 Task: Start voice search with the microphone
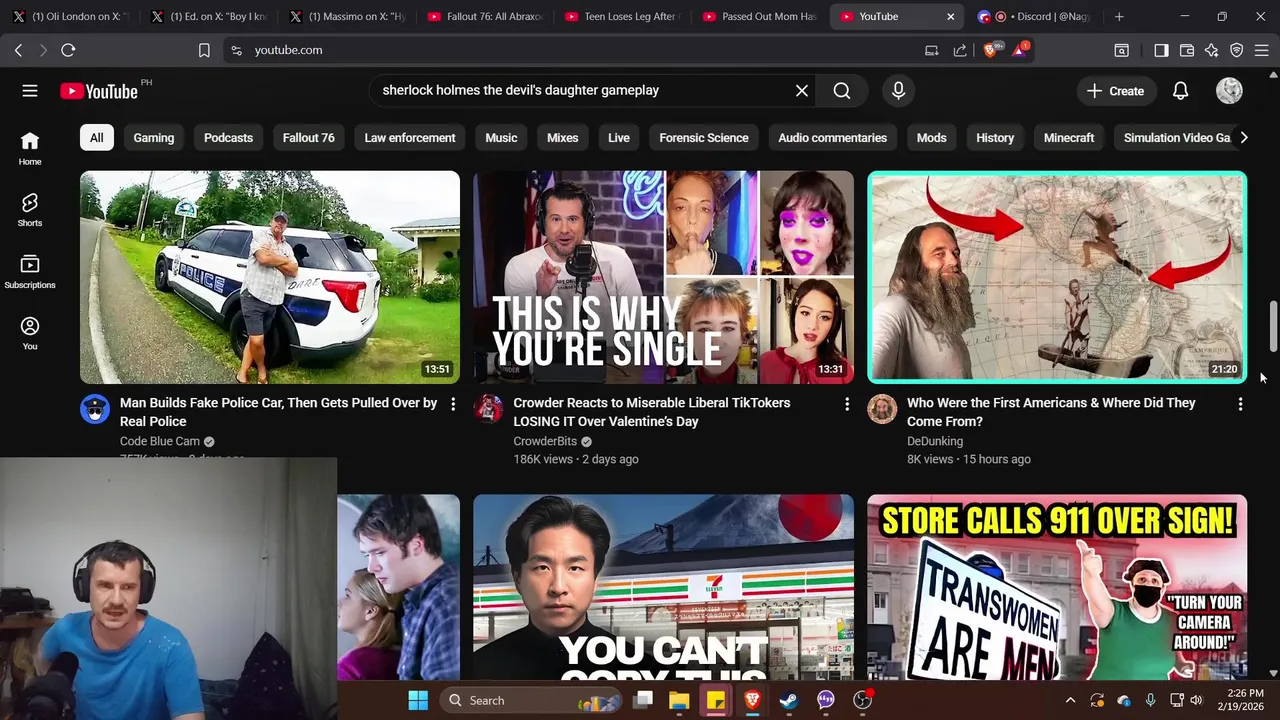tap(898, 91)
